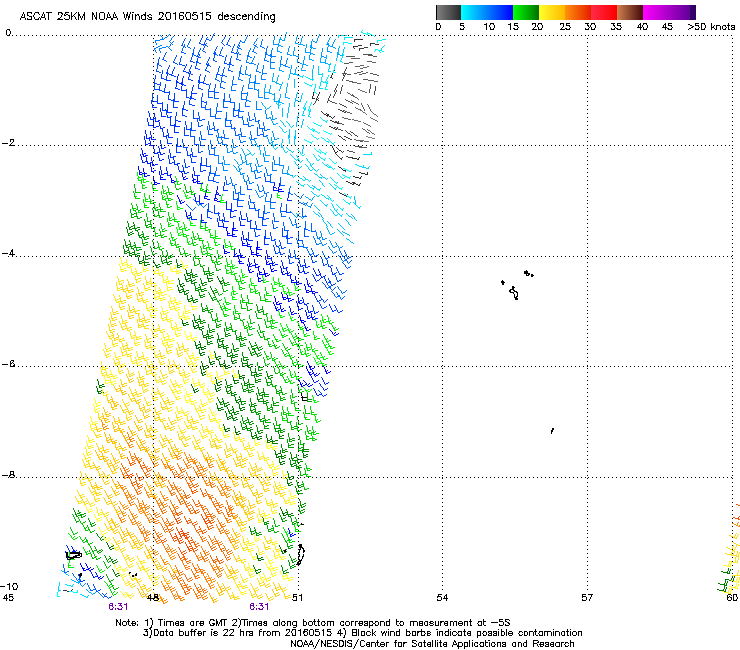740x650 pixels.
Task: Click the "20" knots legend tick label
Action: coord(537,27)
